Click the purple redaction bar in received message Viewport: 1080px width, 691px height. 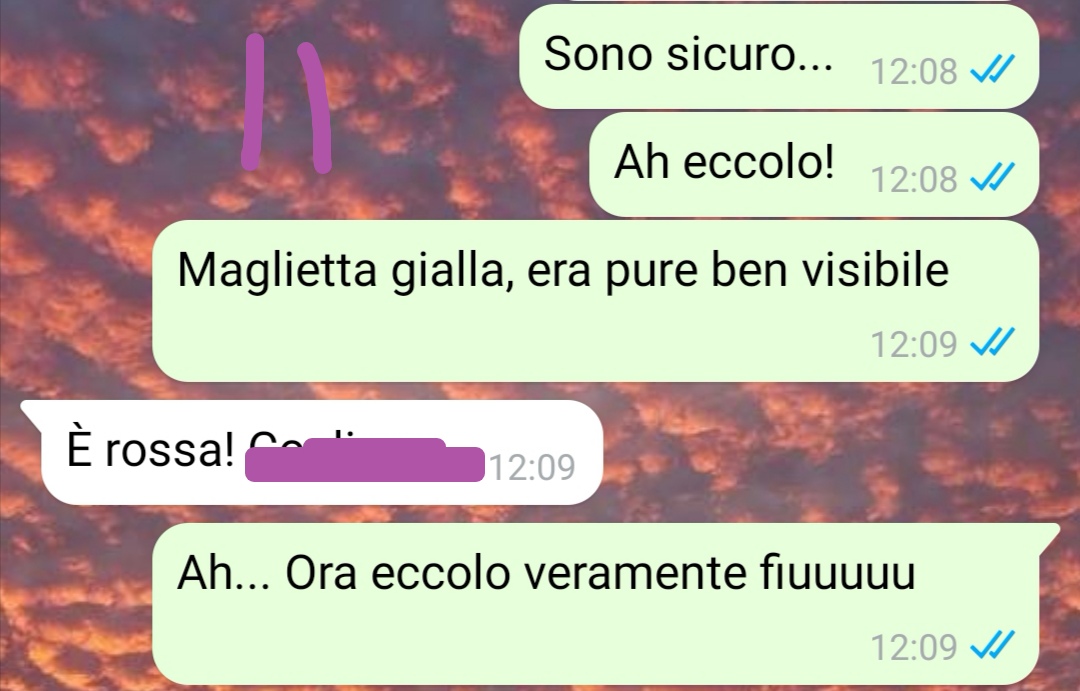364,460
